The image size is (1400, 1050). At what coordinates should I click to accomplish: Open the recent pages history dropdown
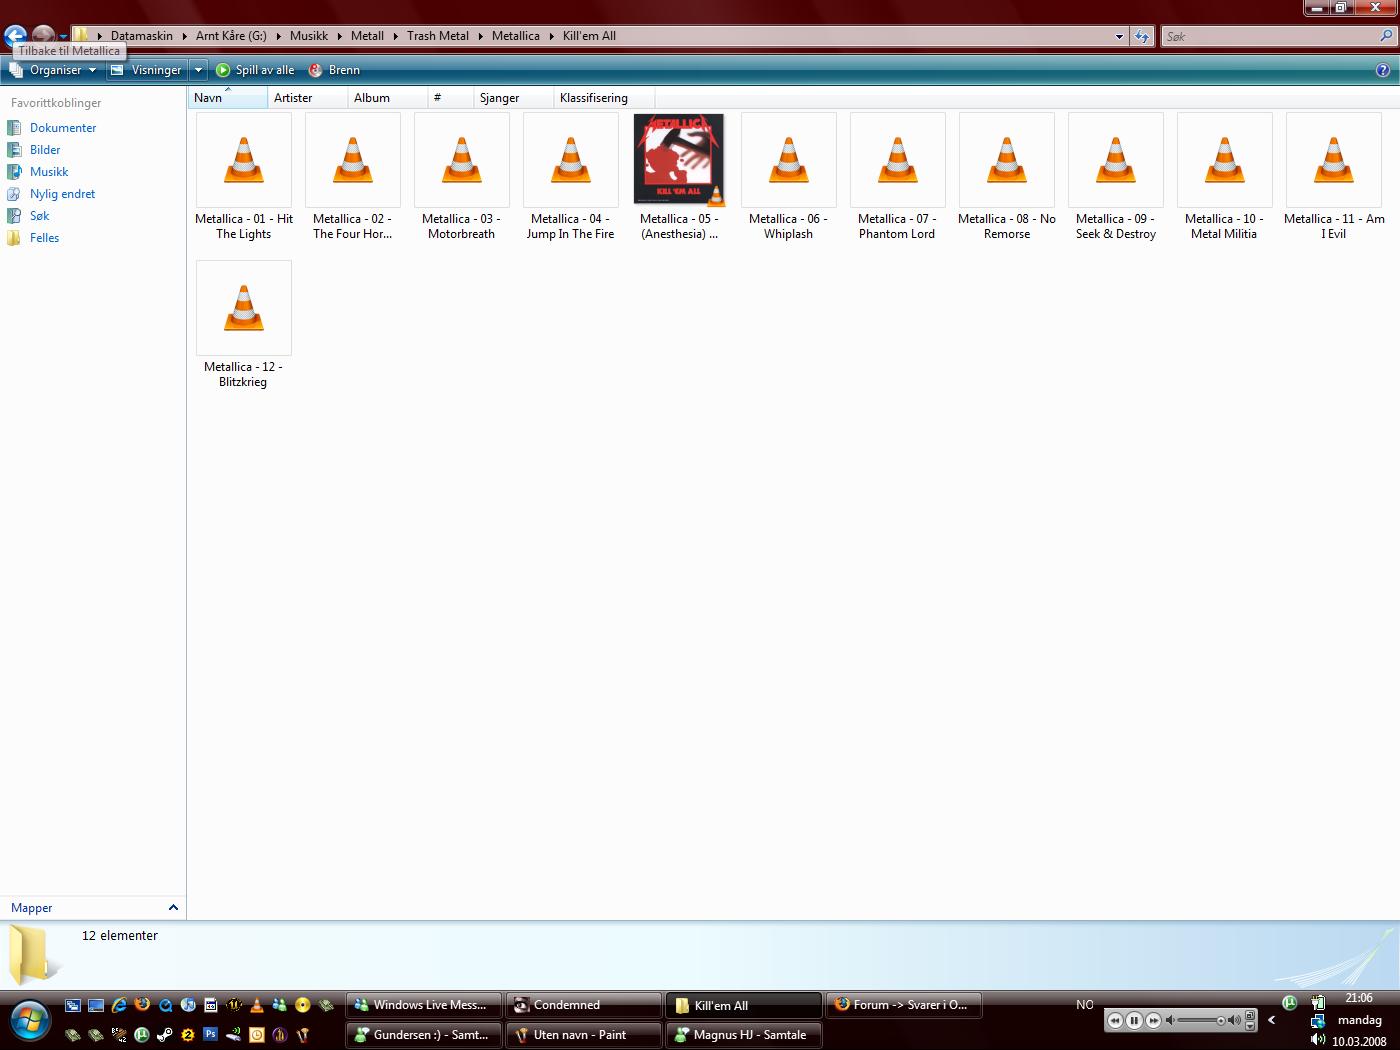(63, 37)
